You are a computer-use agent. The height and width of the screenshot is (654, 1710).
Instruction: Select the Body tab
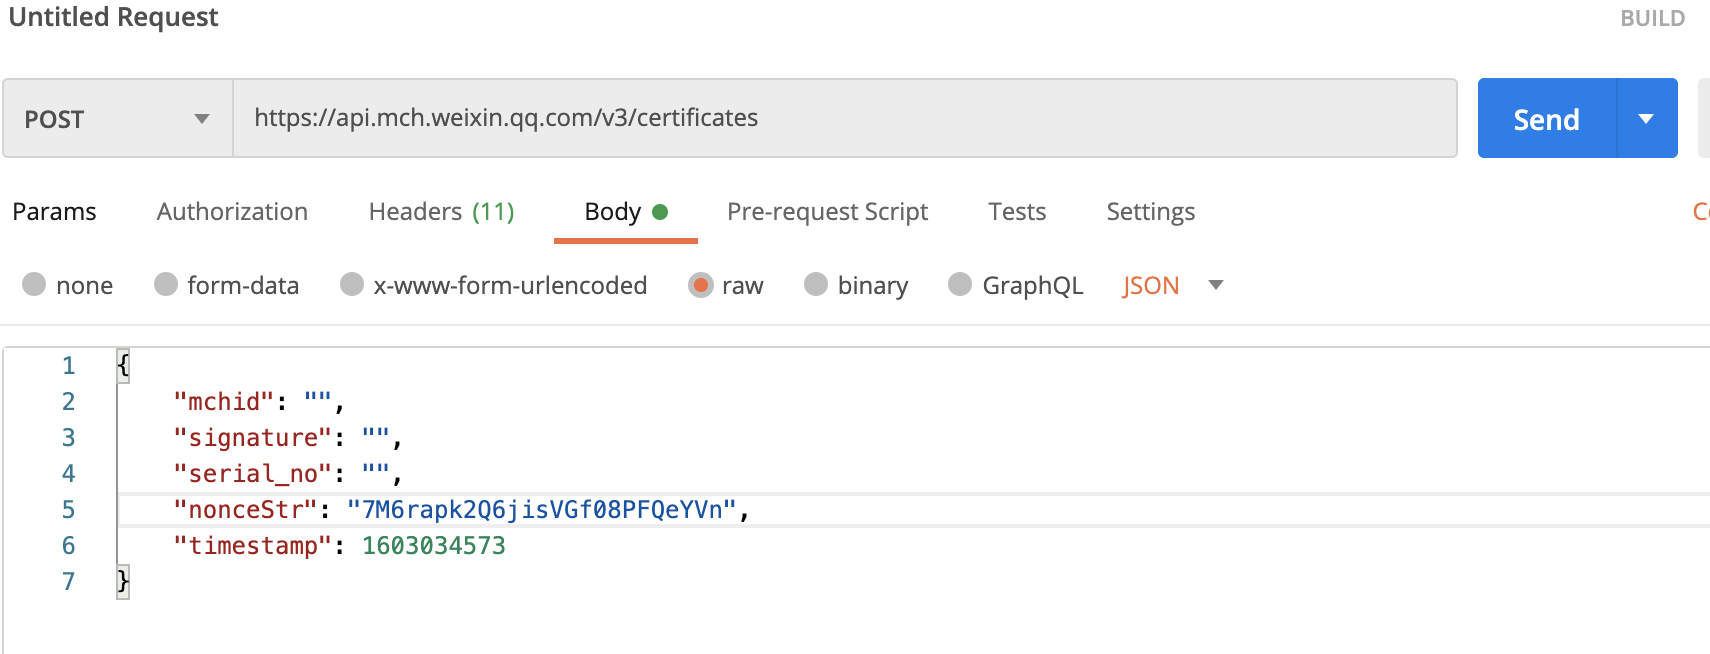(613, 212)
